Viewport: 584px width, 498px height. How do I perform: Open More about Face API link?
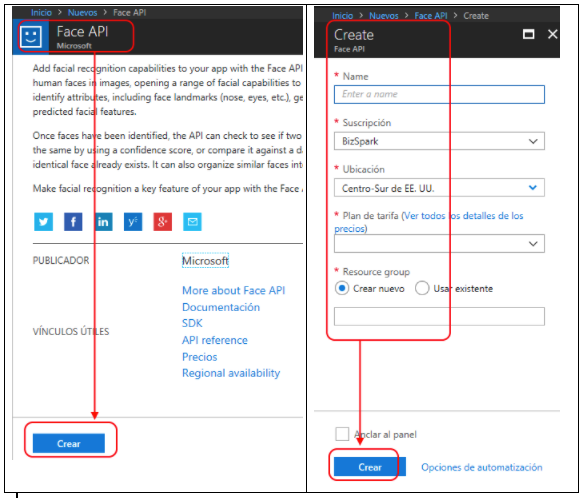(234, 291)
